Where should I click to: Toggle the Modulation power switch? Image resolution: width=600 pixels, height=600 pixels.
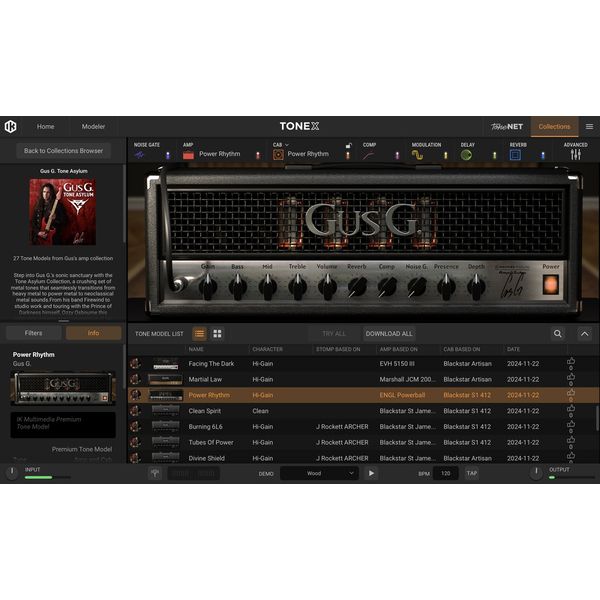click(x=445, y=155)
